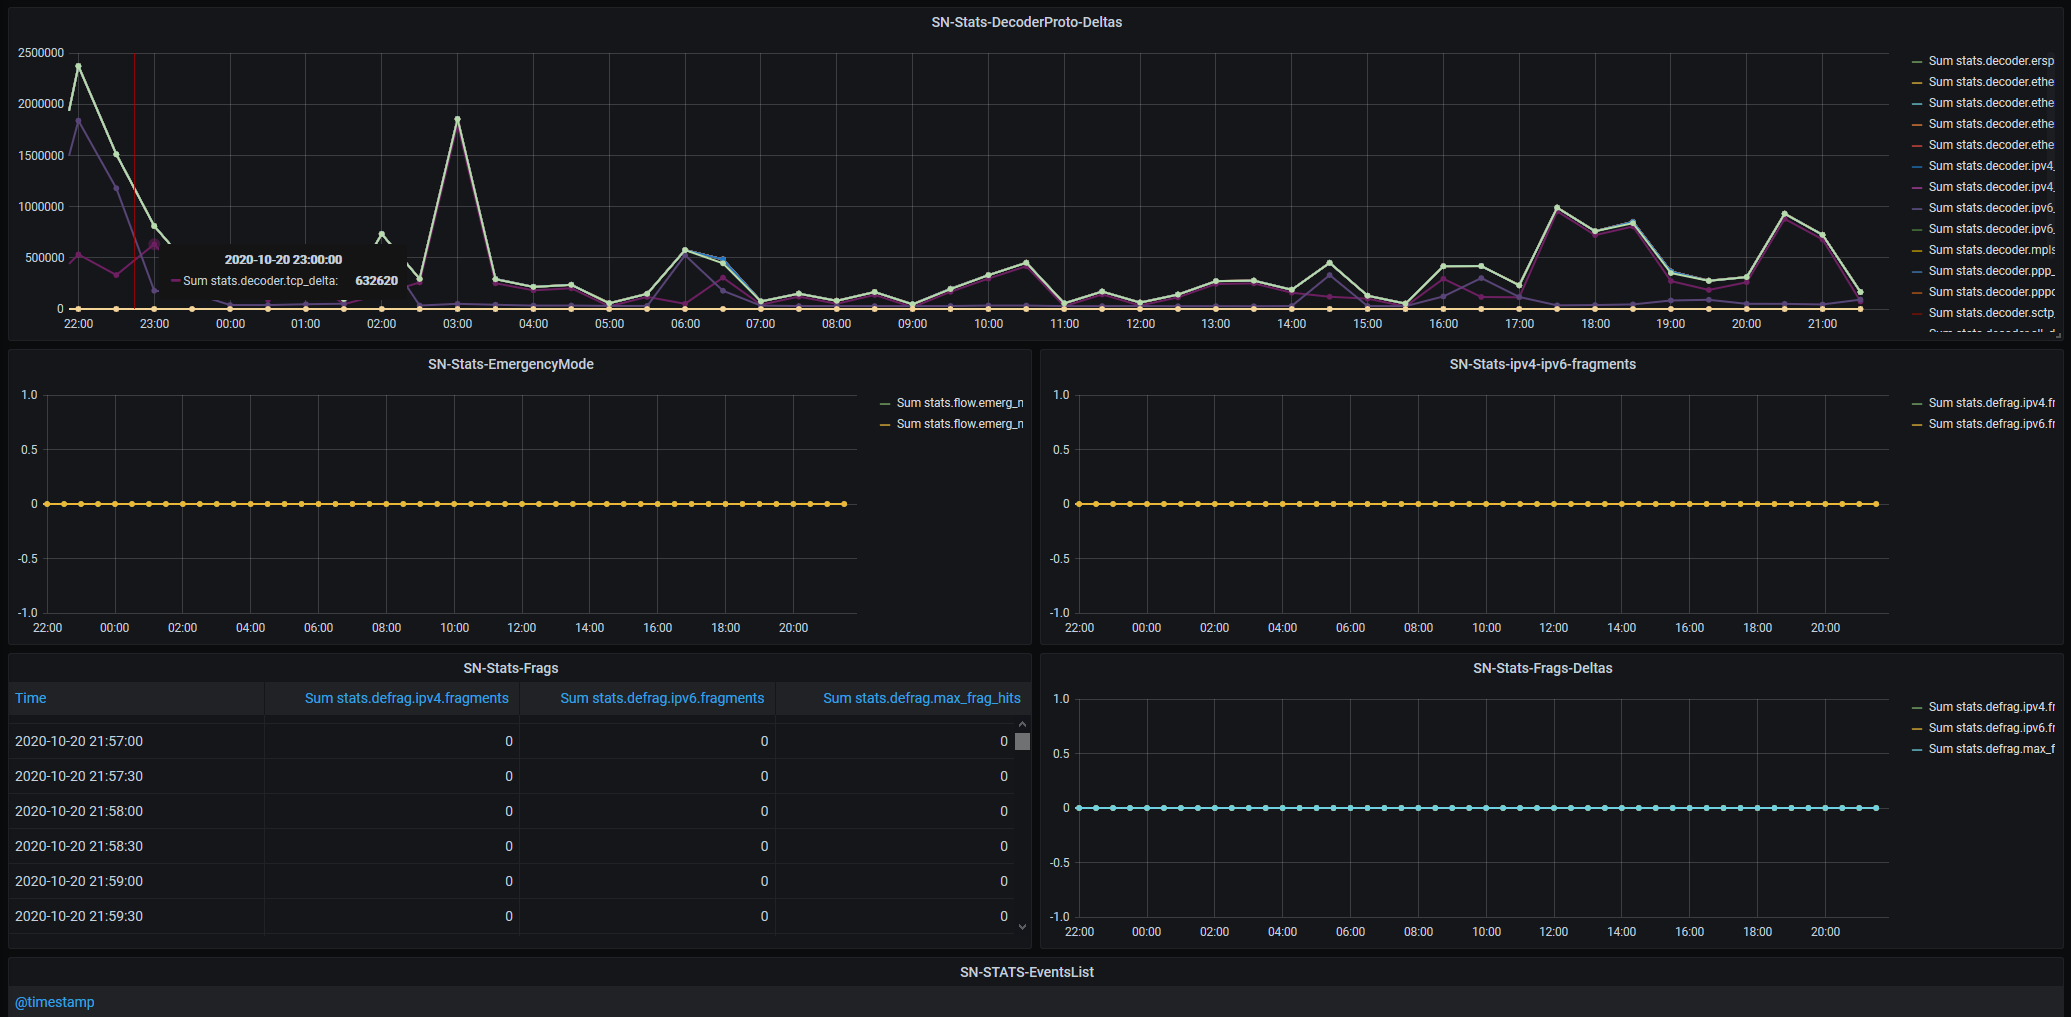The image size is (2071, 1017).
Task: Sort by Sum stats.defrag.ipv6.fragments column header
Action: coord(661,698)
